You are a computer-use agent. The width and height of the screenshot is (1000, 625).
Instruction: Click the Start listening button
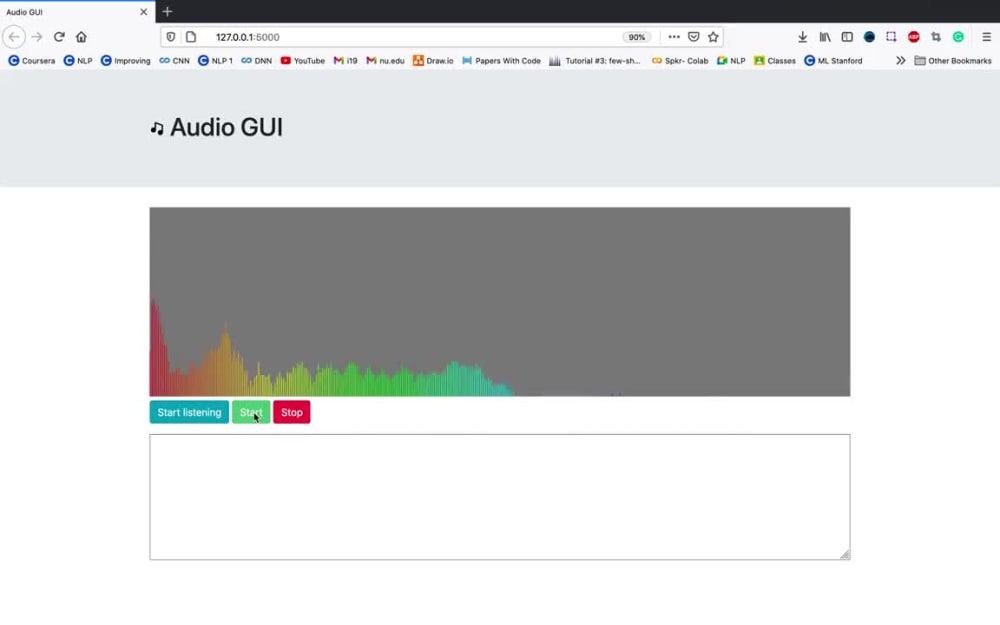[x=189, y=412]
